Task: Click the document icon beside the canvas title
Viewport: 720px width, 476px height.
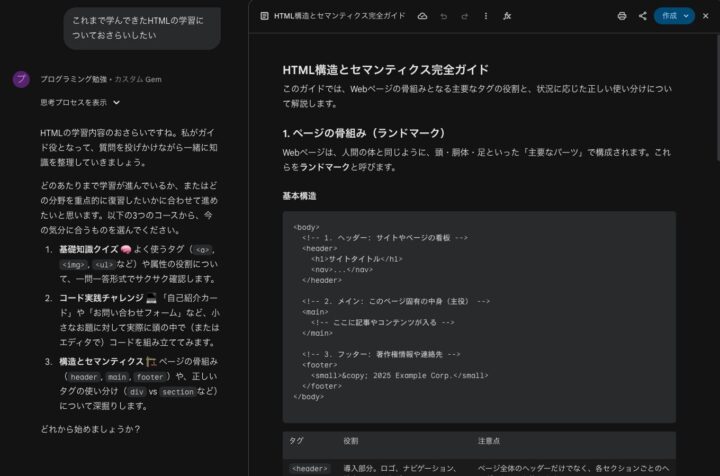Action: (264, 16)
